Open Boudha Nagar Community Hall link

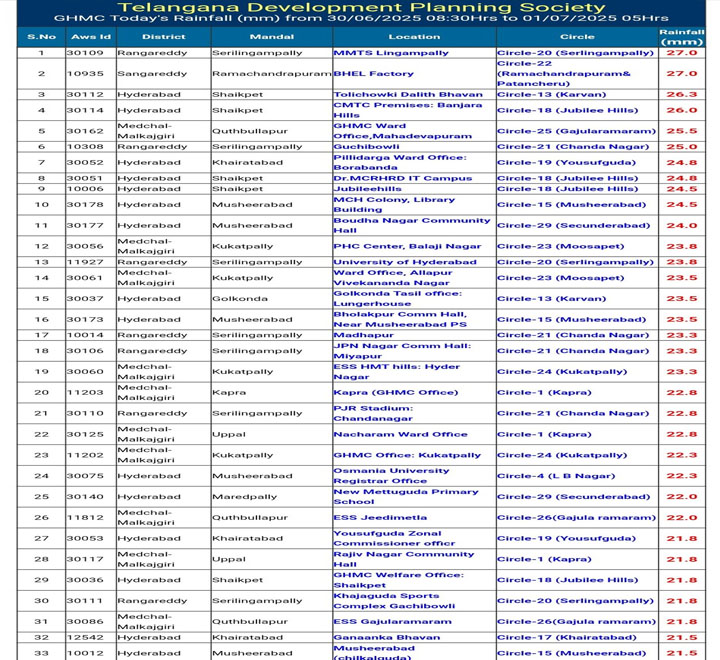412,226
